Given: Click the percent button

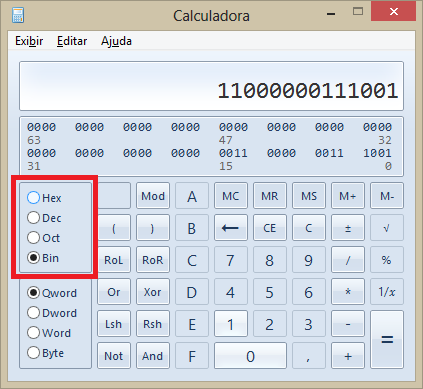Looking at the screenshot, I should pos(387,260).
